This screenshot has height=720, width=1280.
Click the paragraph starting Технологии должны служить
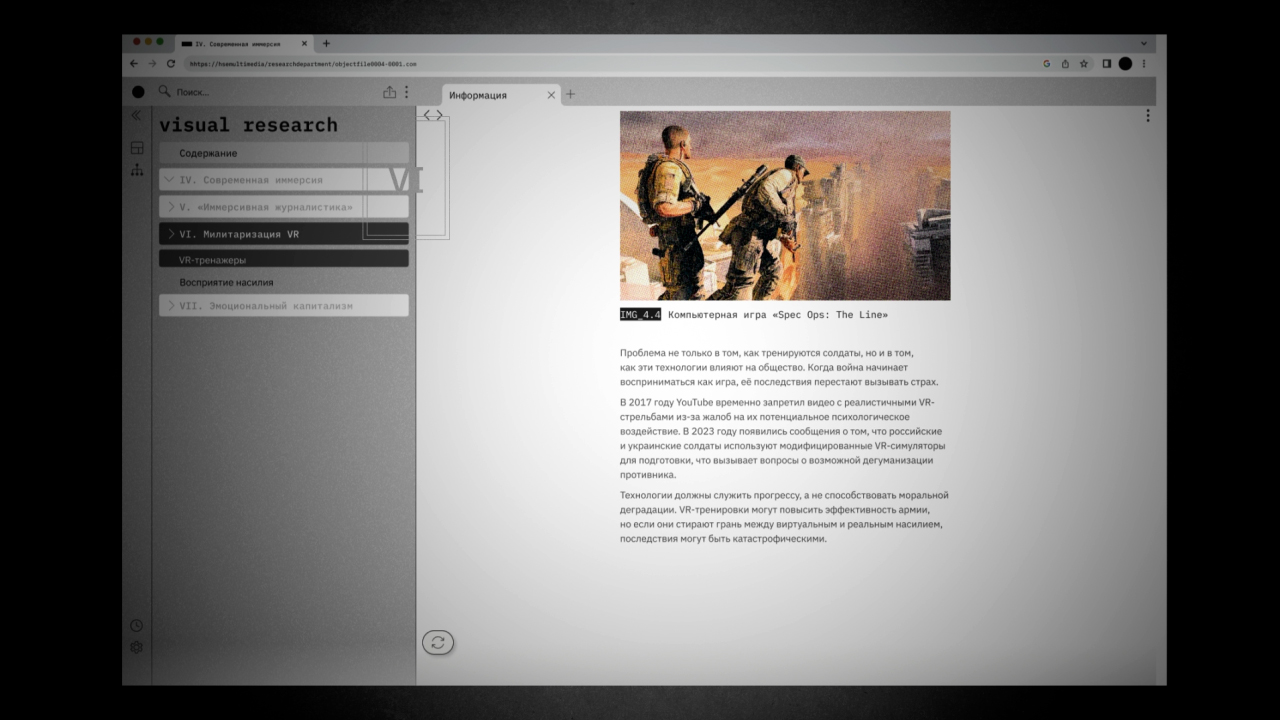[785, 517]
